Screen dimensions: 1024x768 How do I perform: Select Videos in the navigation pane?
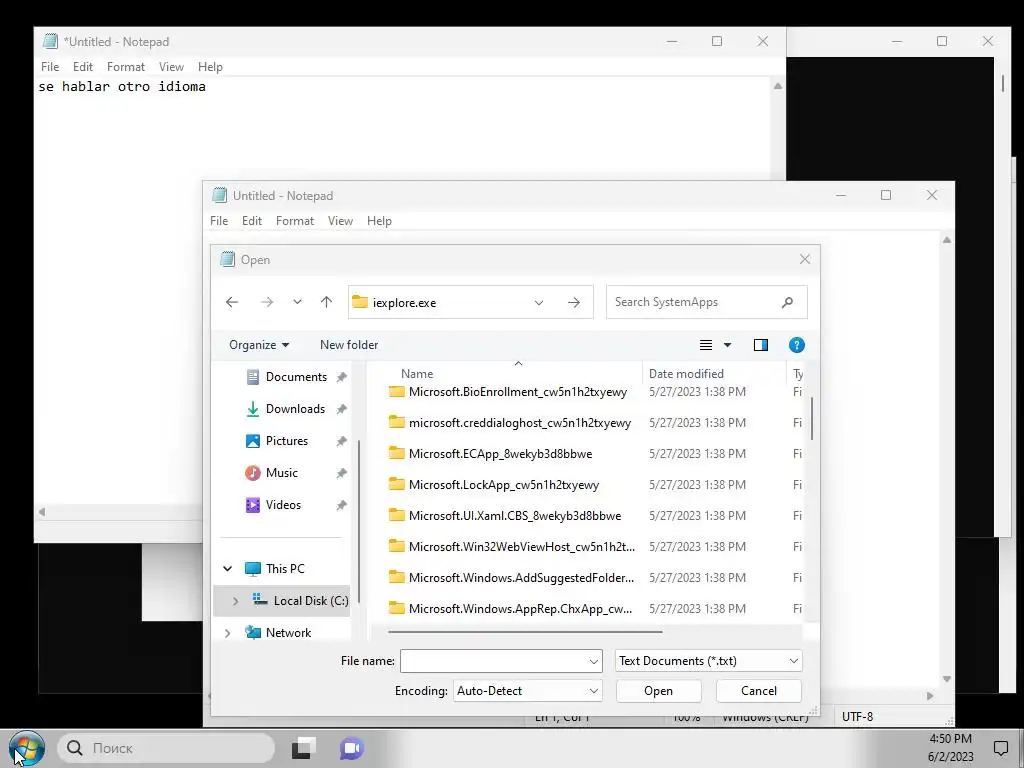283,505
